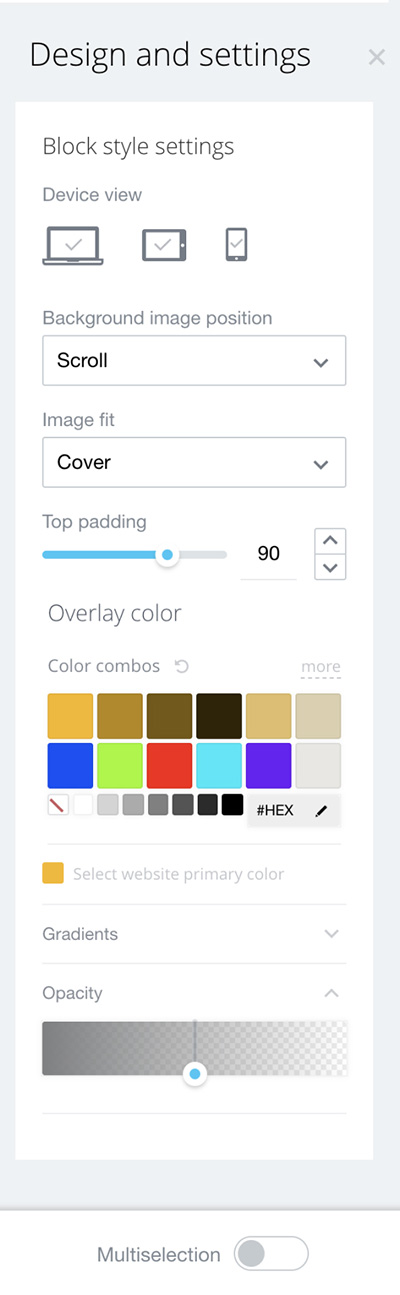Select website primary color swatch

[x=53, y=873]
